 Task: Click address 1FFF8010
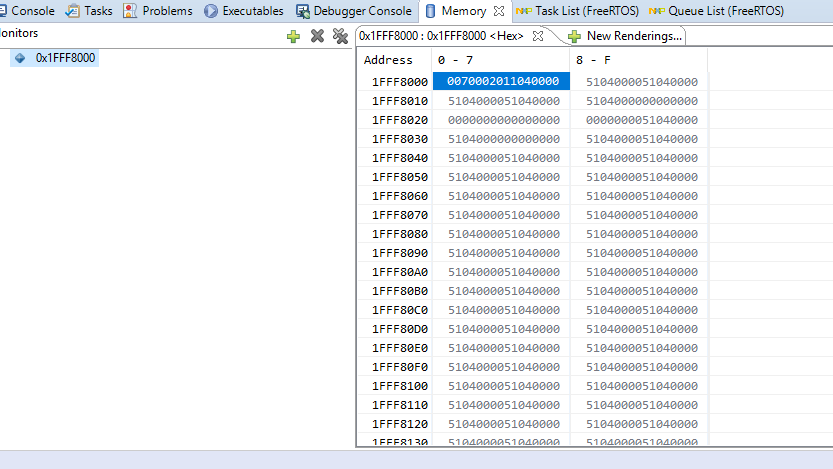(x=400, y=101)
